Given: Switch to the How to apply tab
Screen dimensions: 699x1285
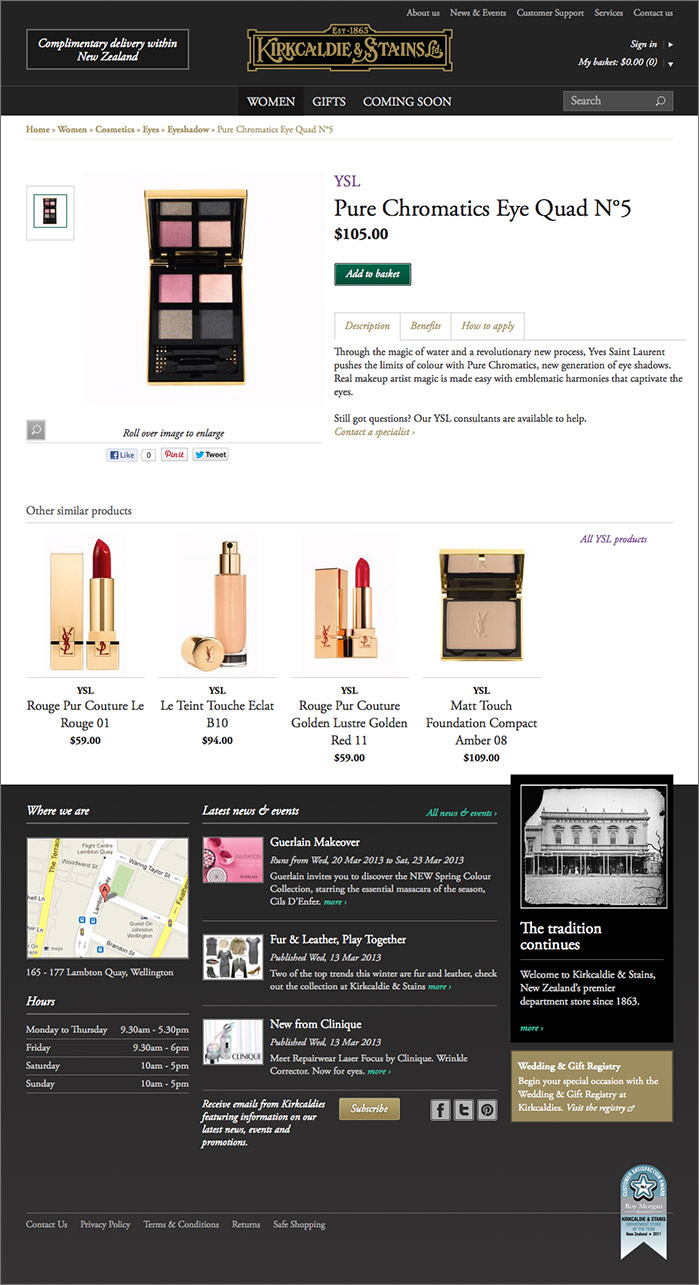Looking at the screenshot, I should tap(488, 326).
